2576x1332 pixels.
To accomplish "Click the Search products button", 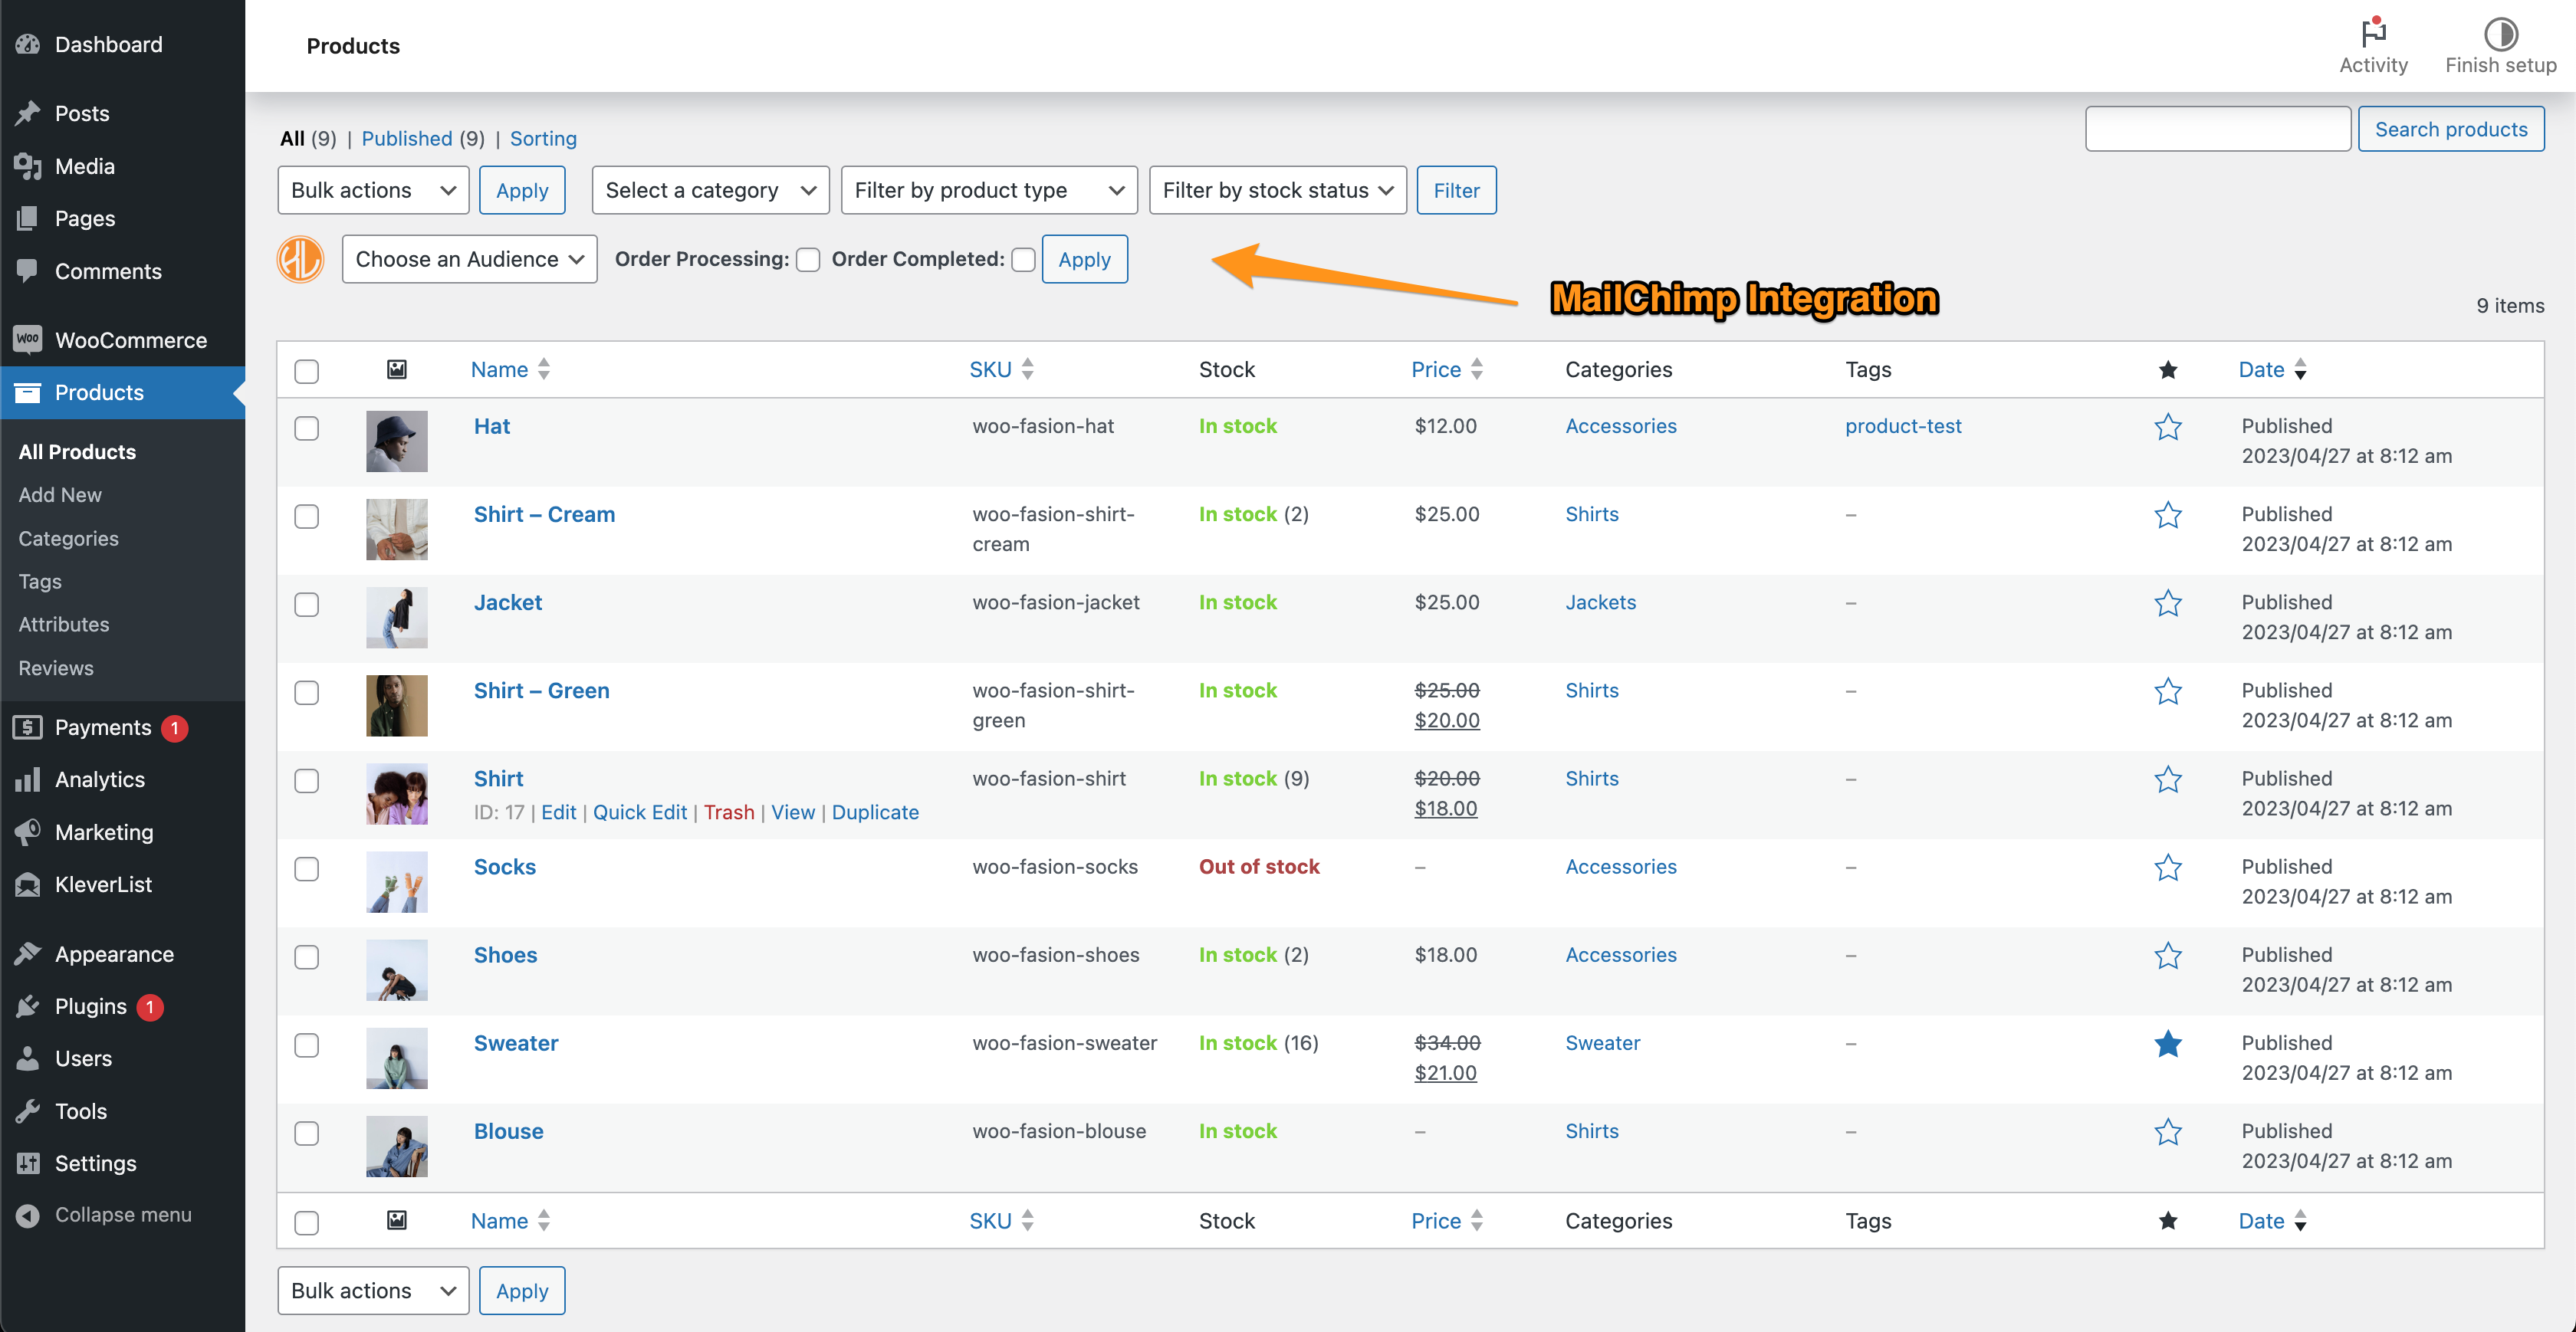I will (x=2450, y=129).
